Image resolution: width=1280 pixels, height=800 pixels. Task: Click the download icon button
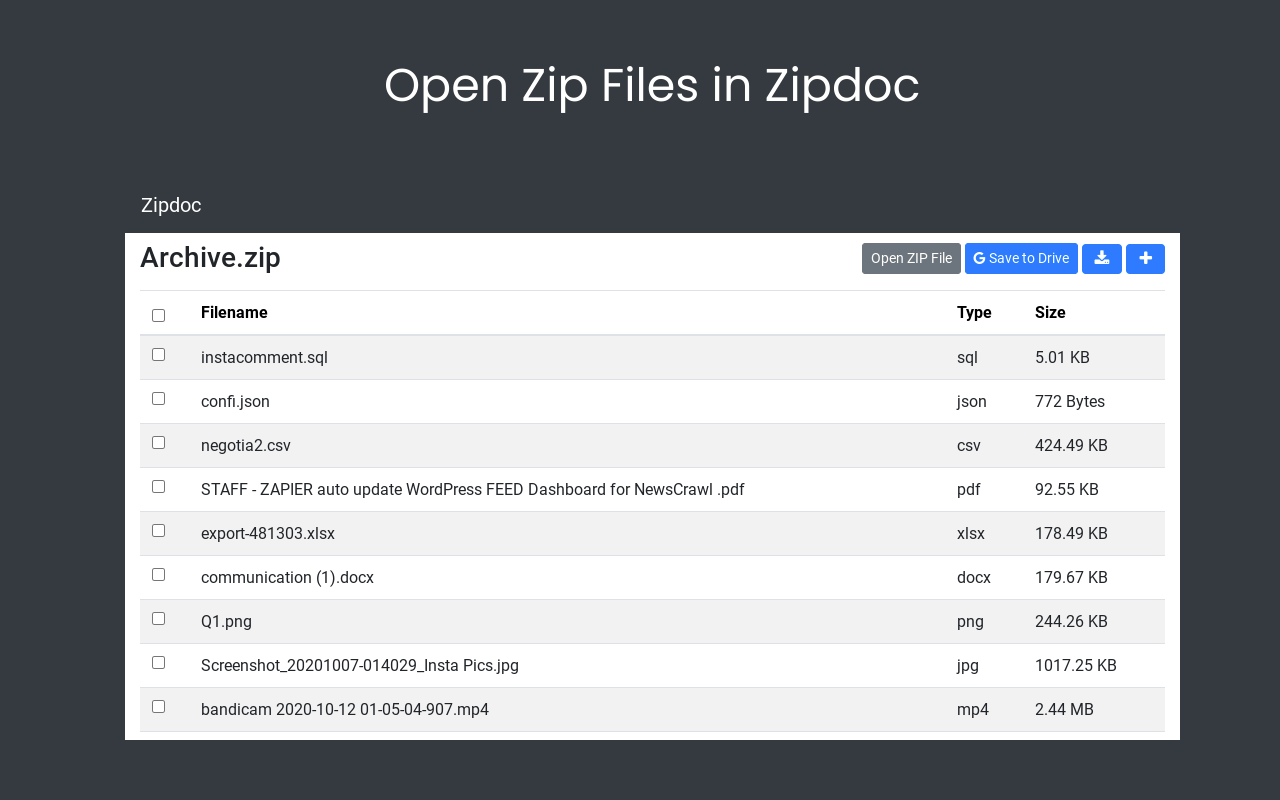1101,258
